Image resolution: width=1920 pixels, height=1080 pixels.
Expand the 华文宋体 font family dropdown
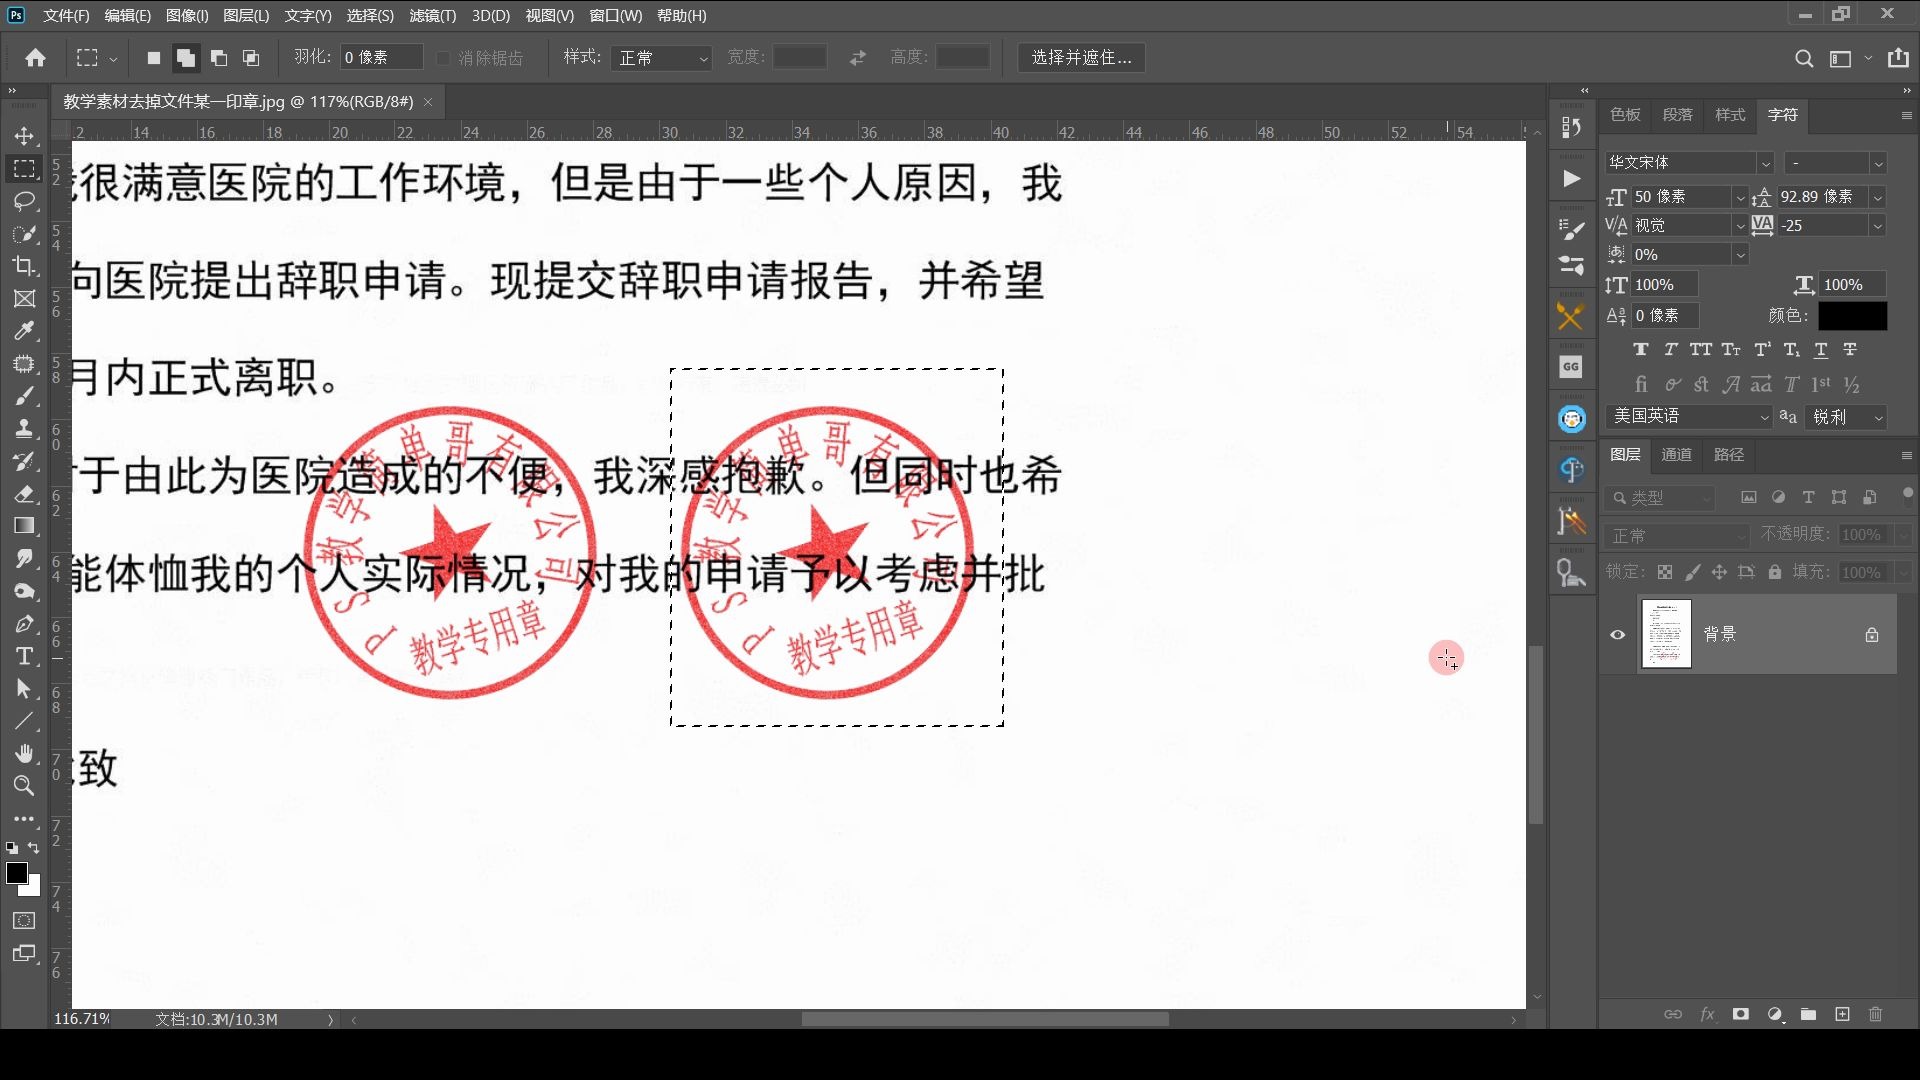click(1765, 163)
